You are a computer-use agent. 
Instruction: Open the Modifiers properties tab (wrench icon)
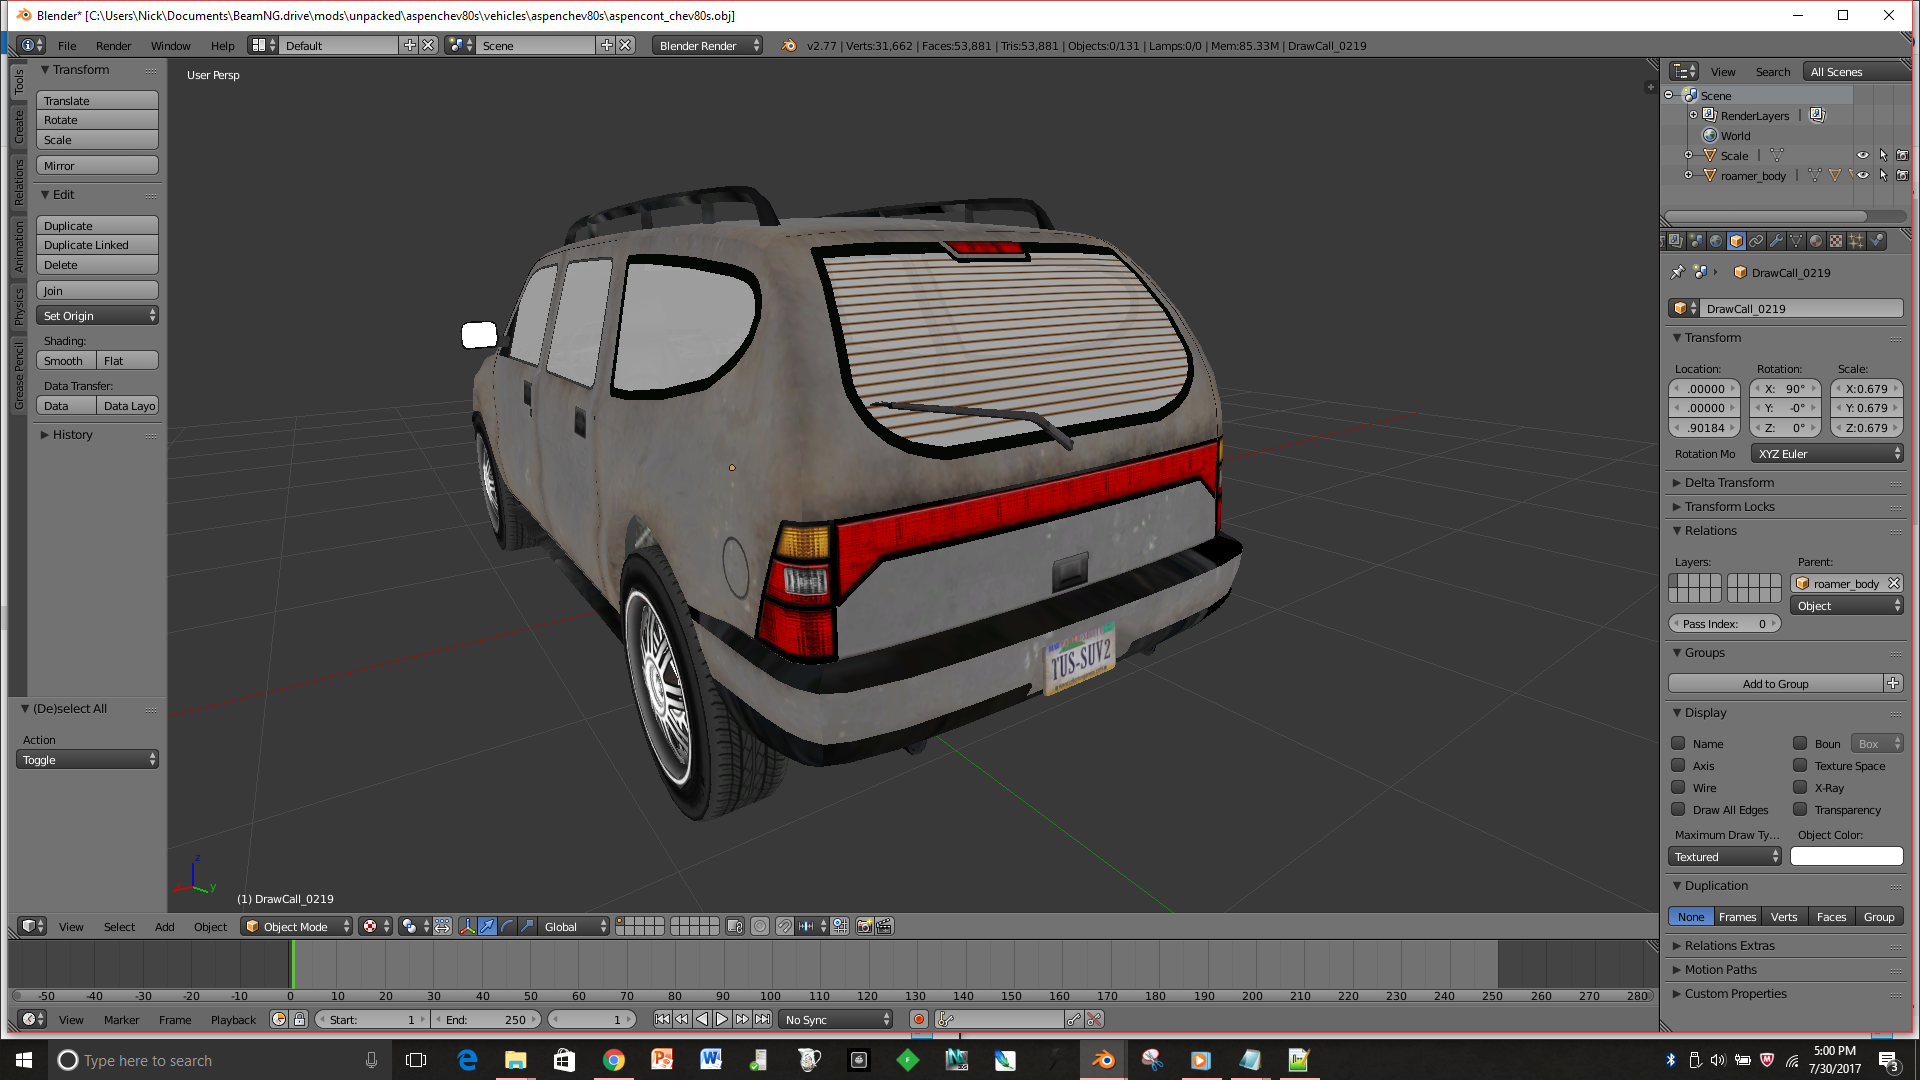click(x=1776, y=241)
